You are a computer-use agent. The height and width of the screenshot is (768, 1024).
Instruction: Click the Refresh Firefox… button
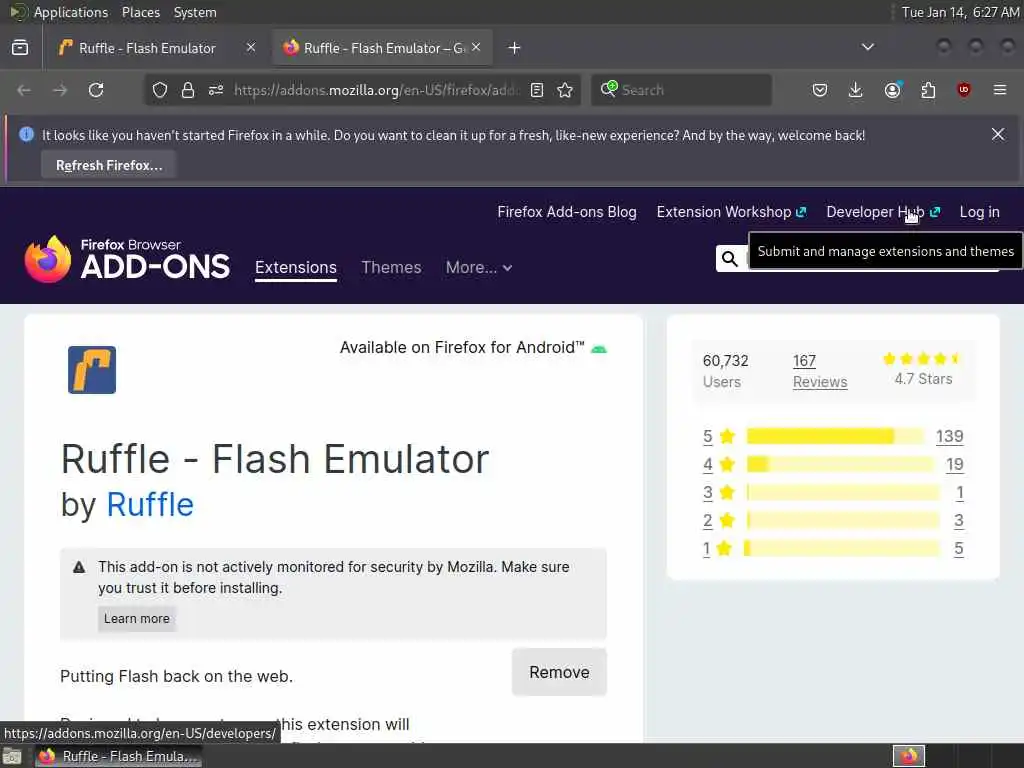(109, 165)
